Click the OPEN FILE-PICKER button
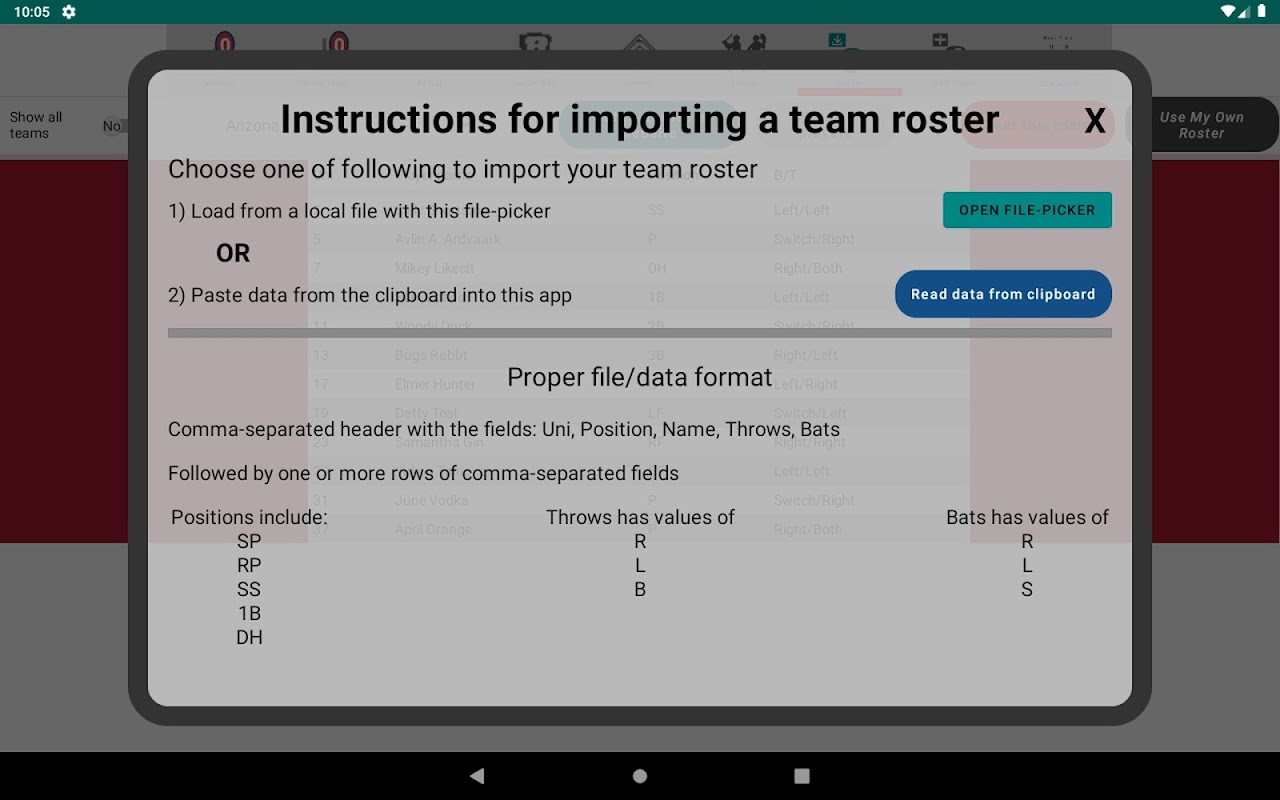 [x=1027, y=210]
